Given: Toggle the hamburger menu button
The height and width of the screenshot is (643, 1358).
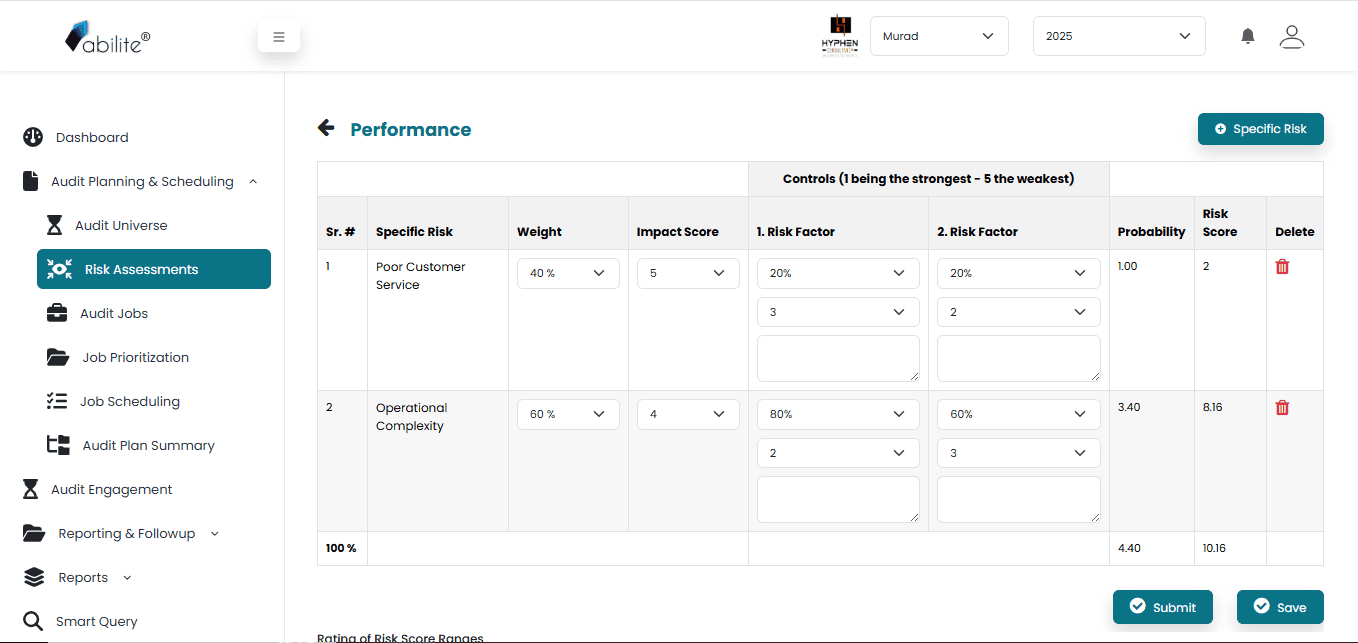Looking at the screenshot, I should [279, 37].
